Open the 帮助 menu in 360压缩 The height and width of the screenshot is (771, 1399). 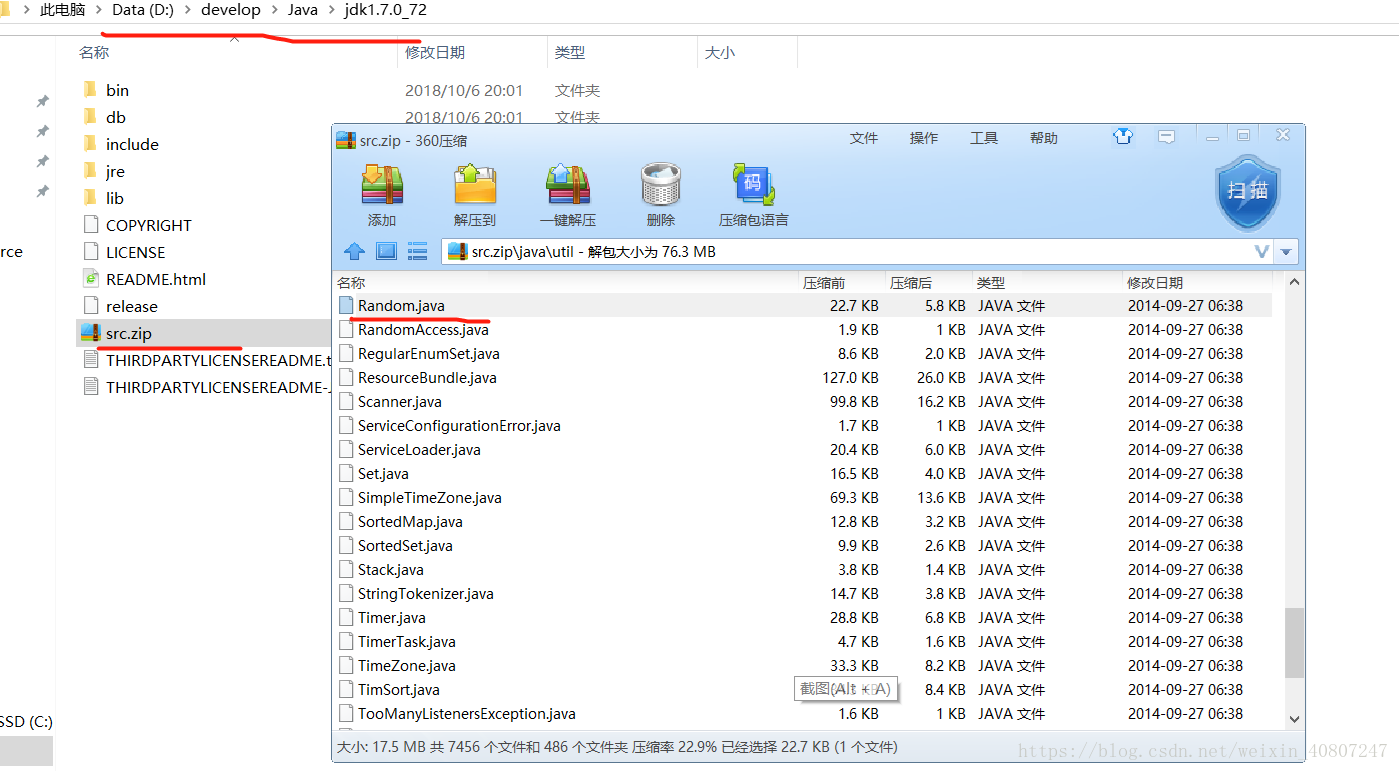point(1044,138)
